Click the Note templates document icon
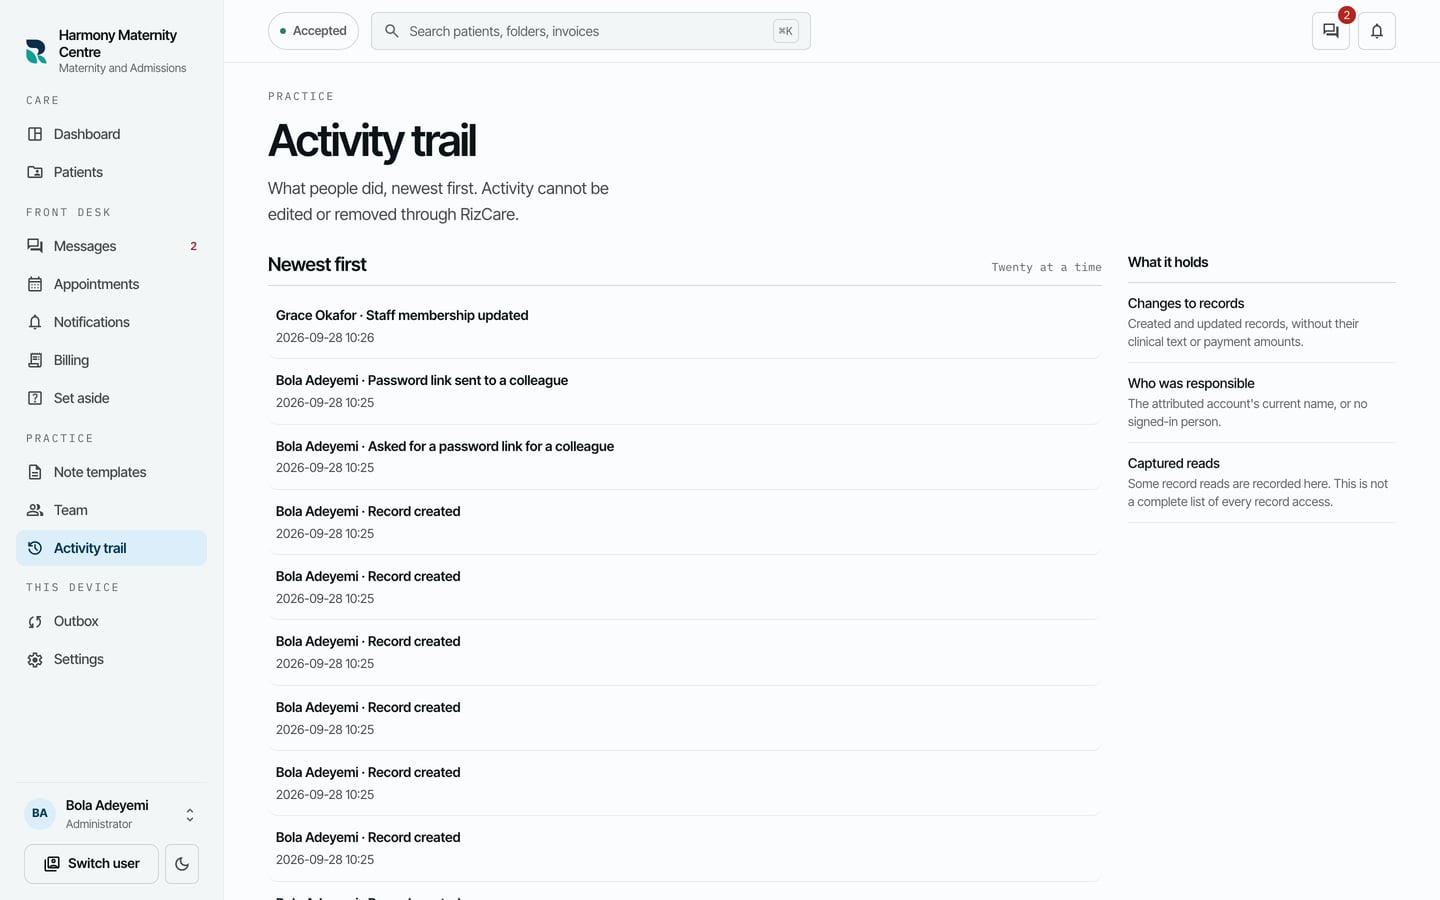The height and width of the screenshot is (900, 1440). (x=35, y=472)
